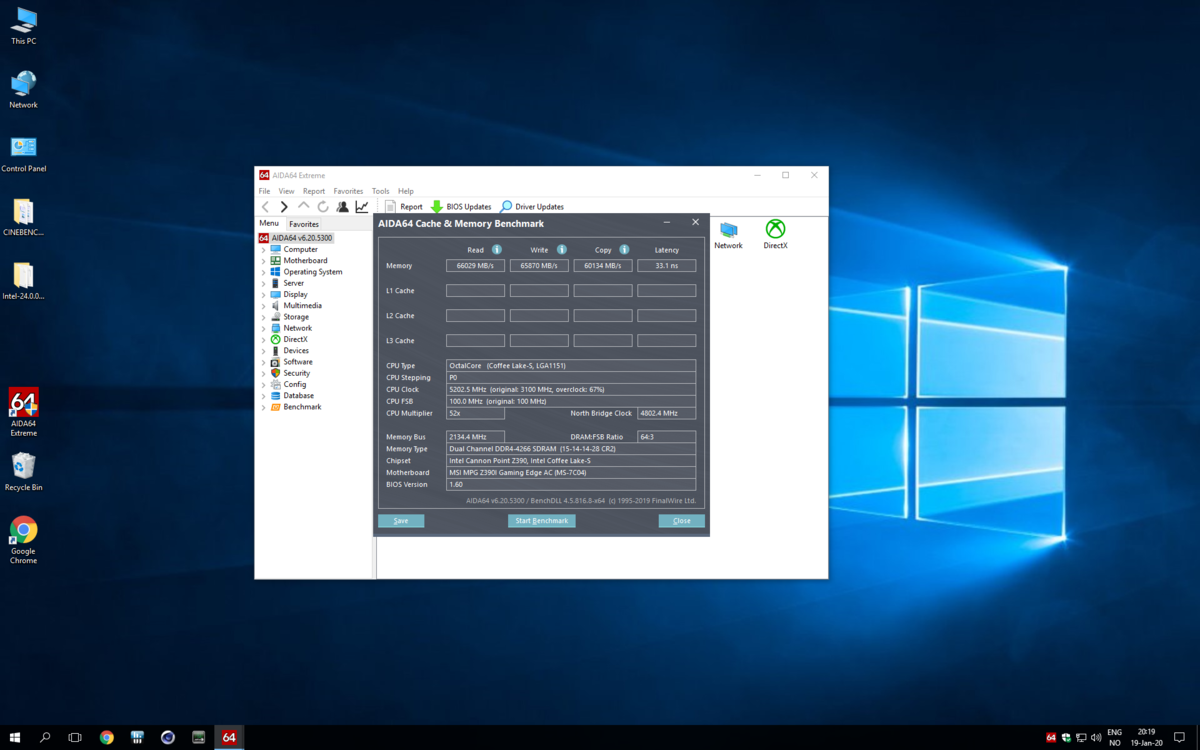
Task: Open the Help menu
Action: 405,191
